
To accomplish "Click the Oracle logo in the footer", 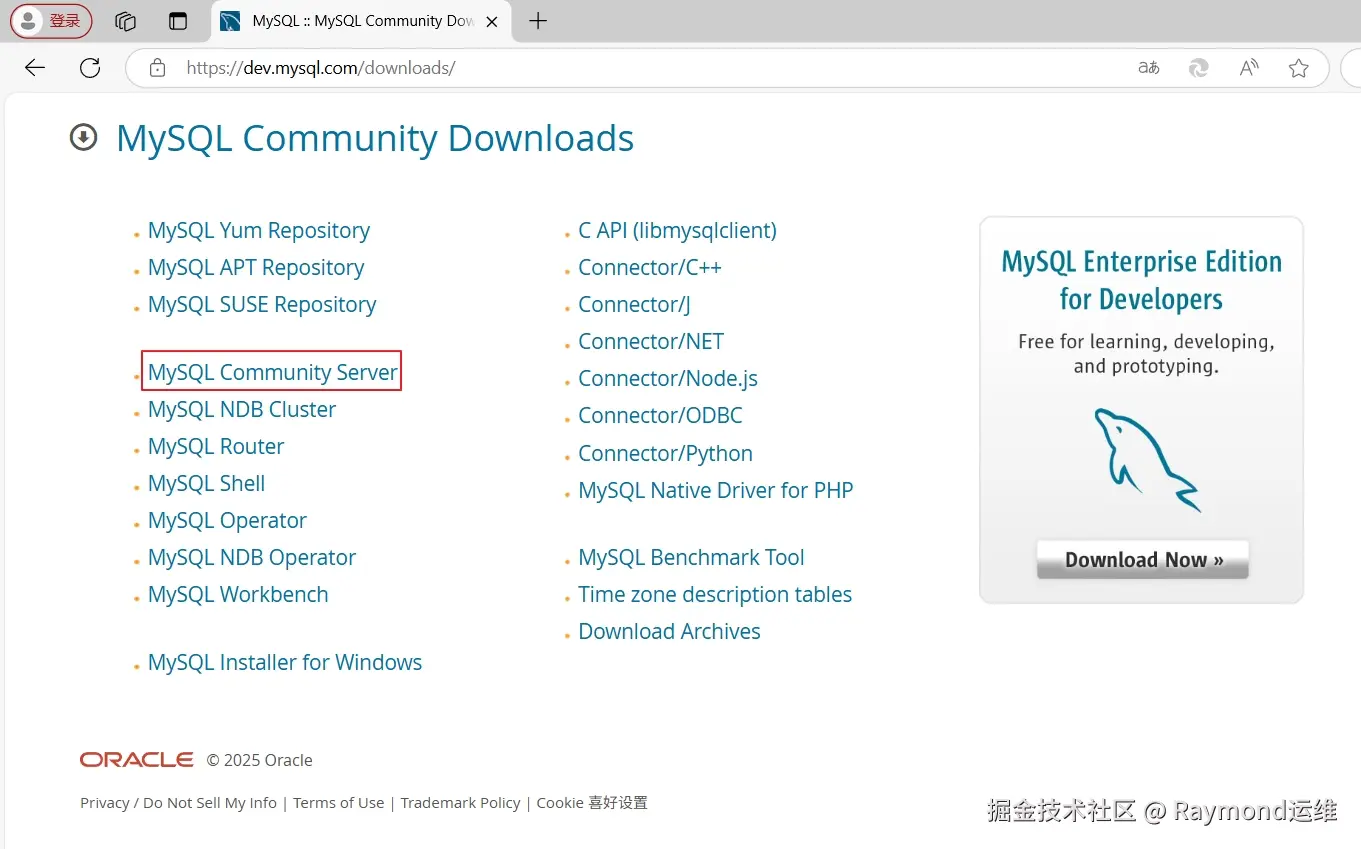I will click(137, 760).
